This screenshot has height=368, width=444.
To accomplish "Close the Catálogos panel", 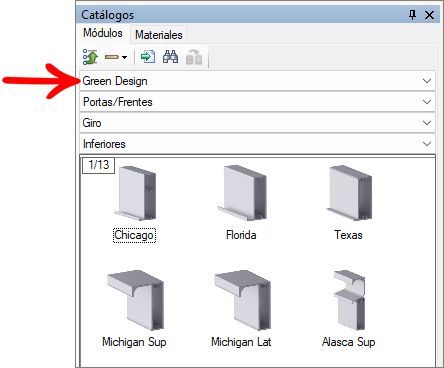I will click(429, 15).
